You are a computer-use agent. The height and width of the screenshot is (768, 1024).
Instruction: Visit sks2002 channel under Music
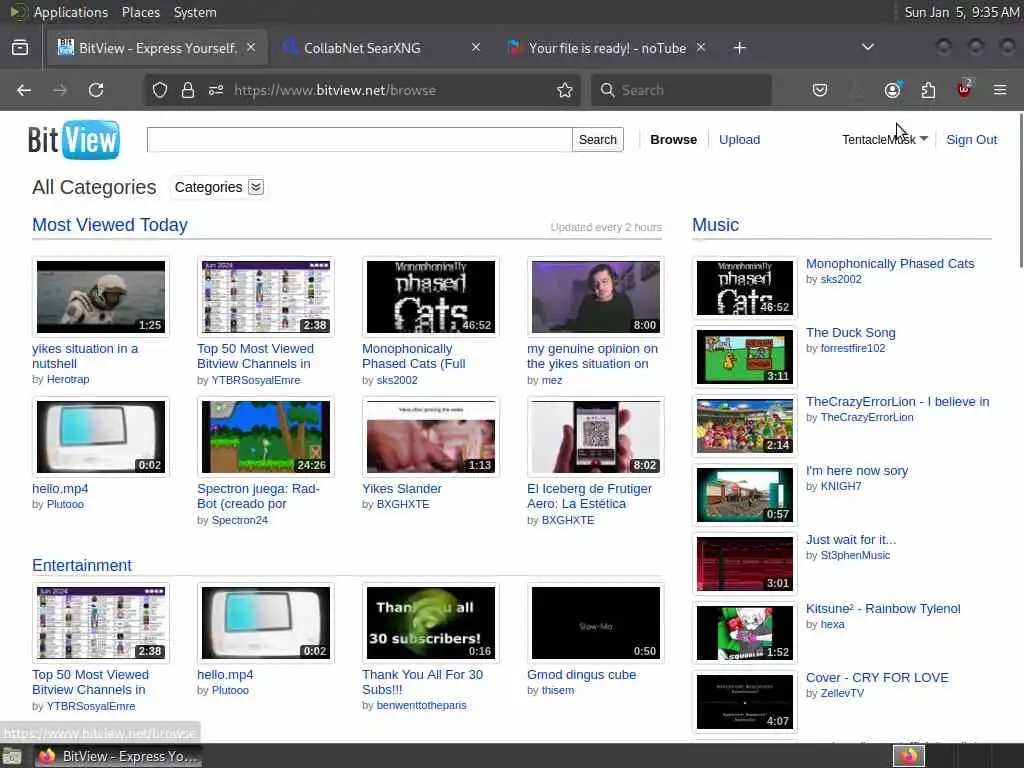pos(841,280)
